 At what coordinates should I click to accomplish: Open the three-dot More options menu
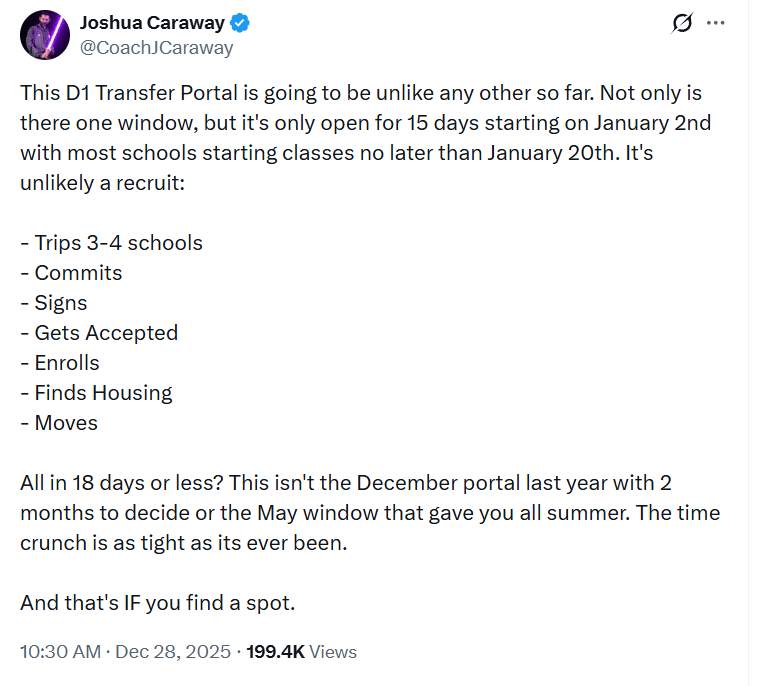[x=715, y=24]
